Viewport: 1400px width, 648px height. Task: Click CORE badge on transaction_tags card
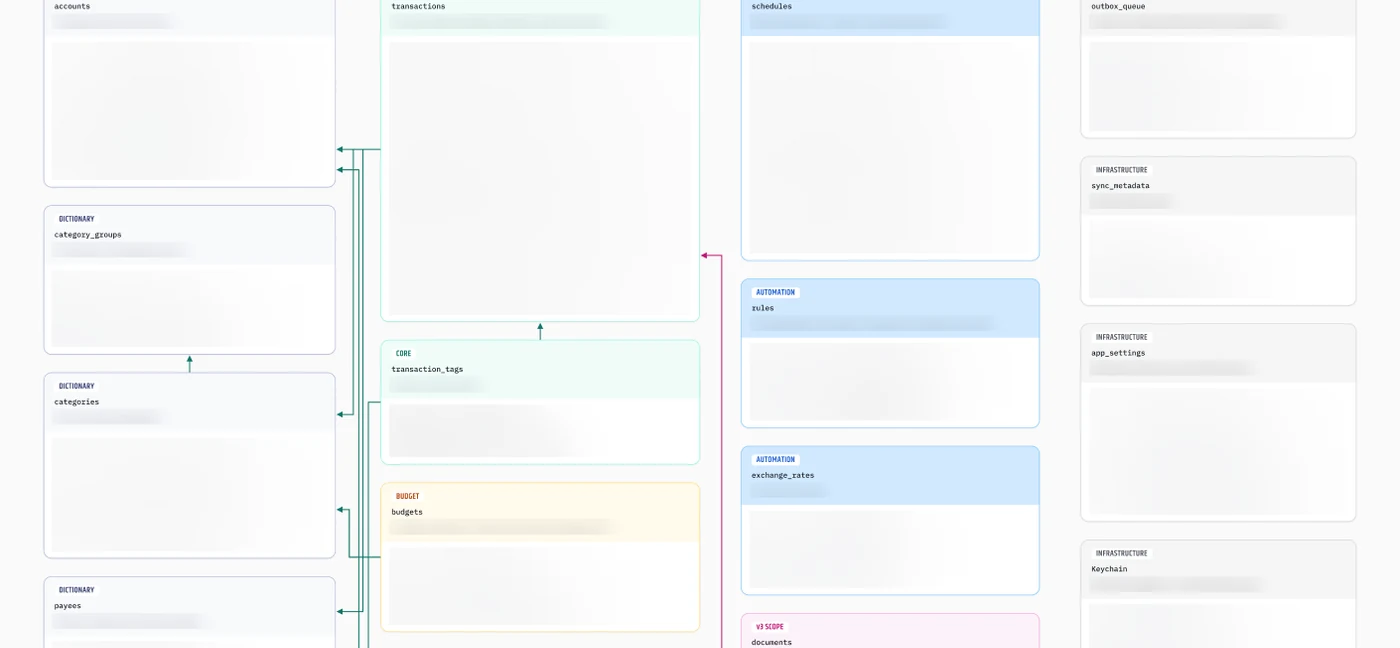click(x=403, y=353)
